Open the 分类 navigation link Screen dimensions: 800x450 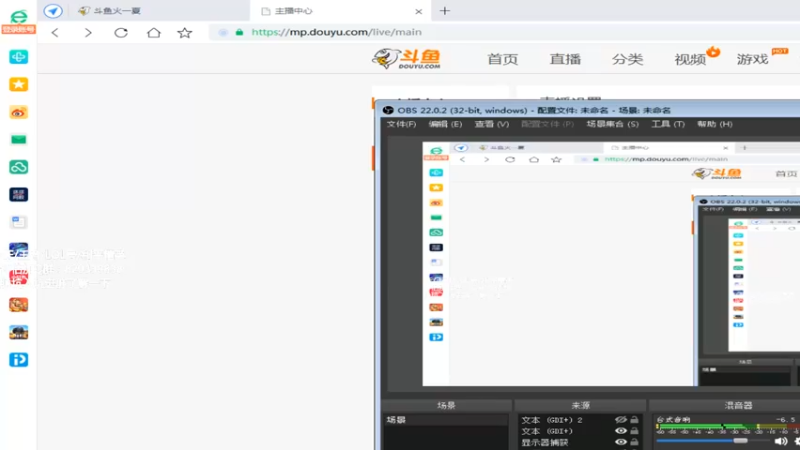628,59
